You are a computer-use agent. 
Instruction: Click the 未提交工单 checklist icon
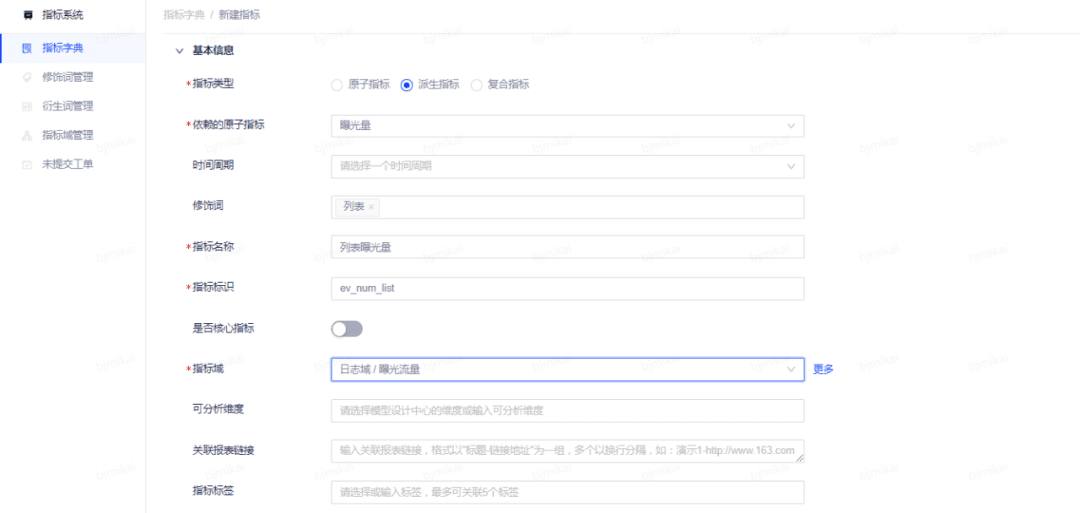(x=27, y=164)
